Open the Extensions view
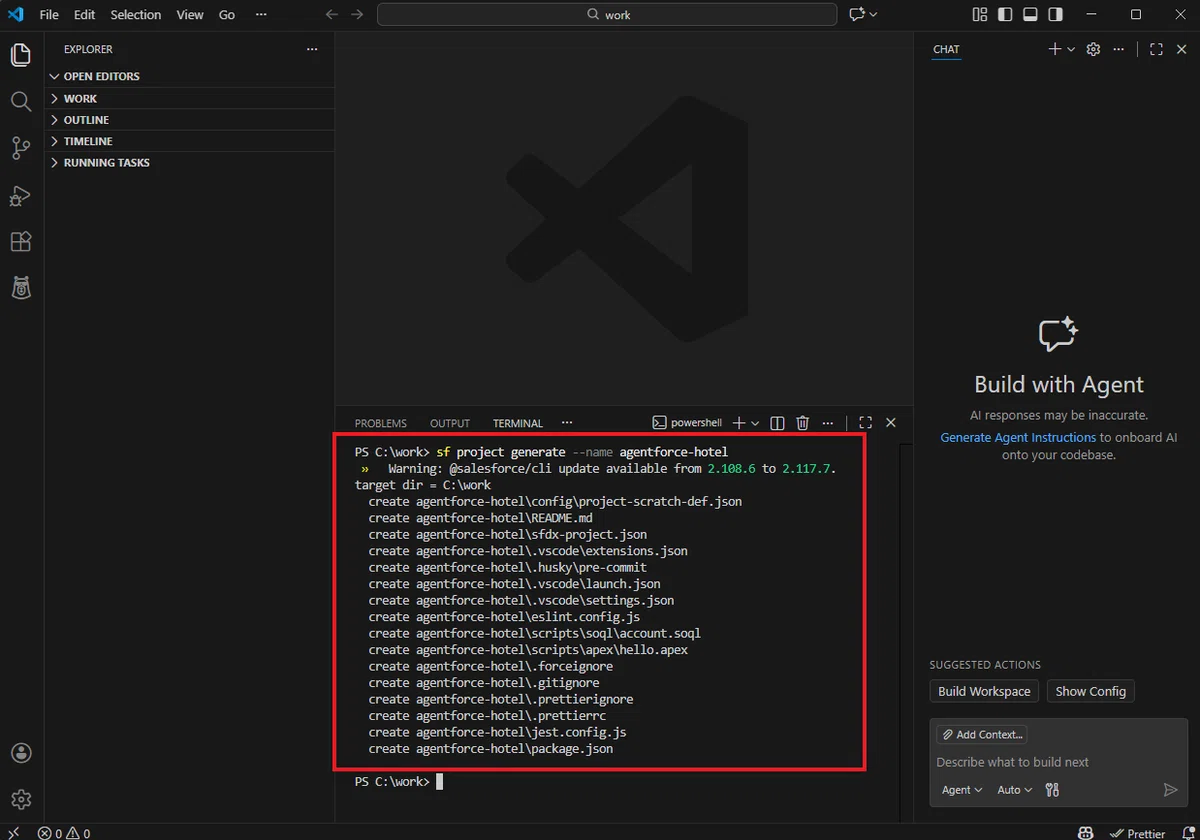Screen dimensions: 1200x840 click(21, 241)
